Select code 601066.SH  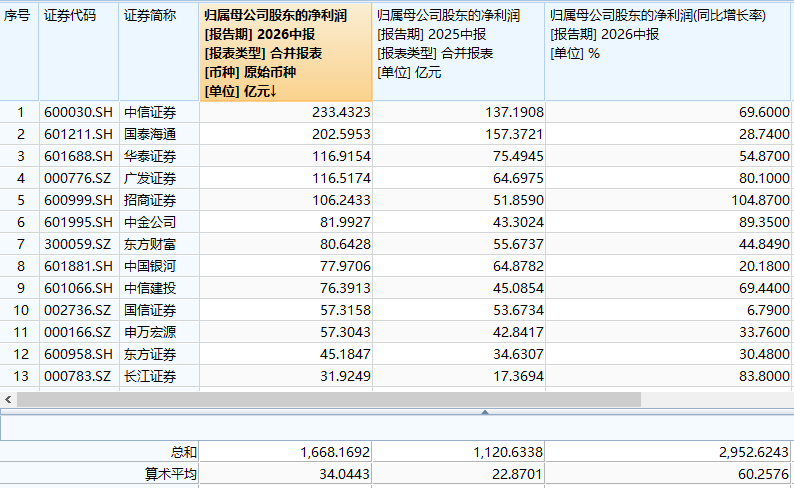[78, 288]
